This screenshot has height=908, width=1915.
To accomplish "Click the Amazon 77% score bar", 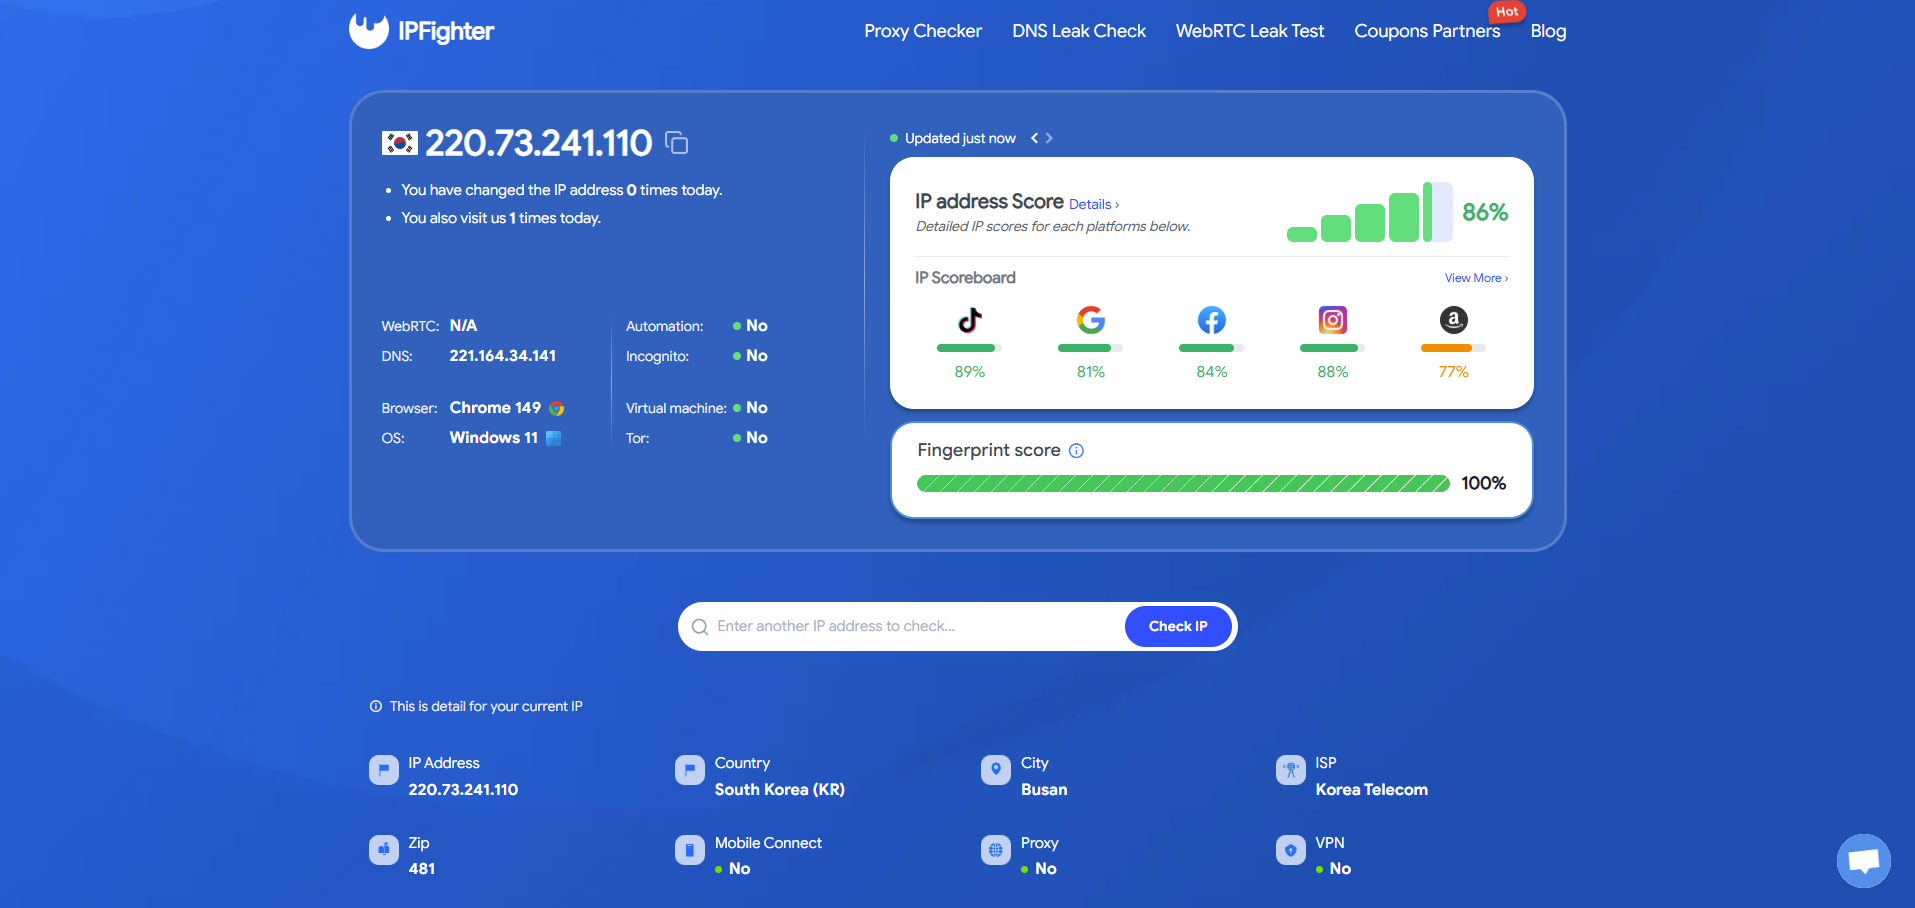I will pos(1453,348).
